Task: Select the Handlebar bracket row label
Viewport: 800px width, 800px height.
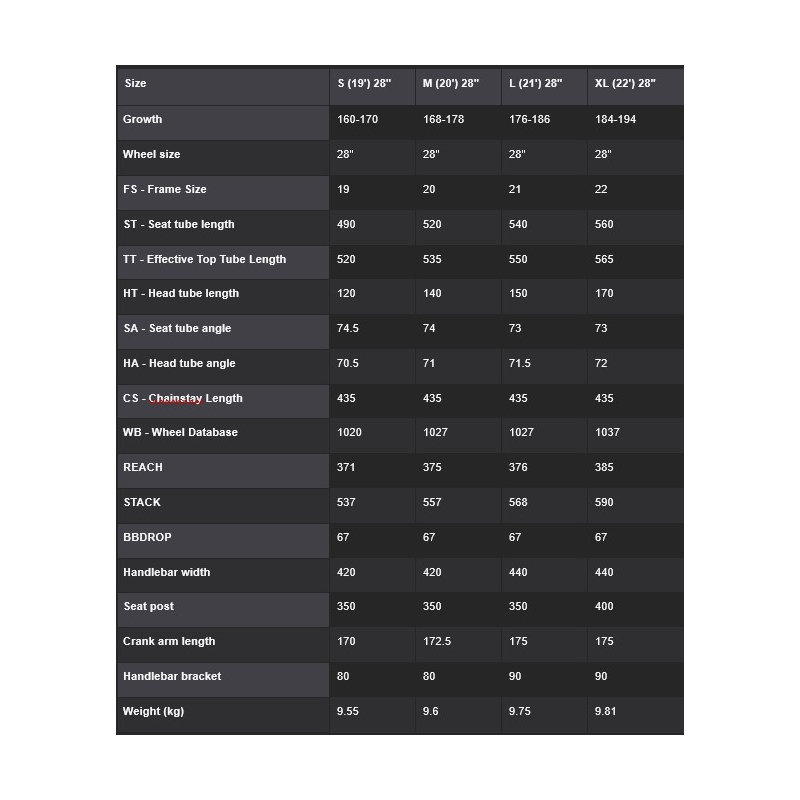Action: click(172, 676)
